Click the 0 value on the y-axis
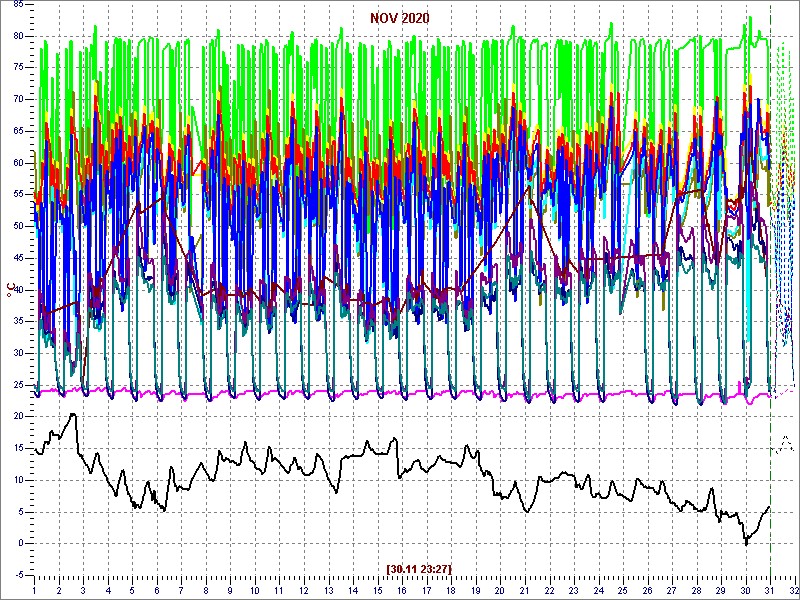Screen dimensions: 800x600 coord(20,543)
